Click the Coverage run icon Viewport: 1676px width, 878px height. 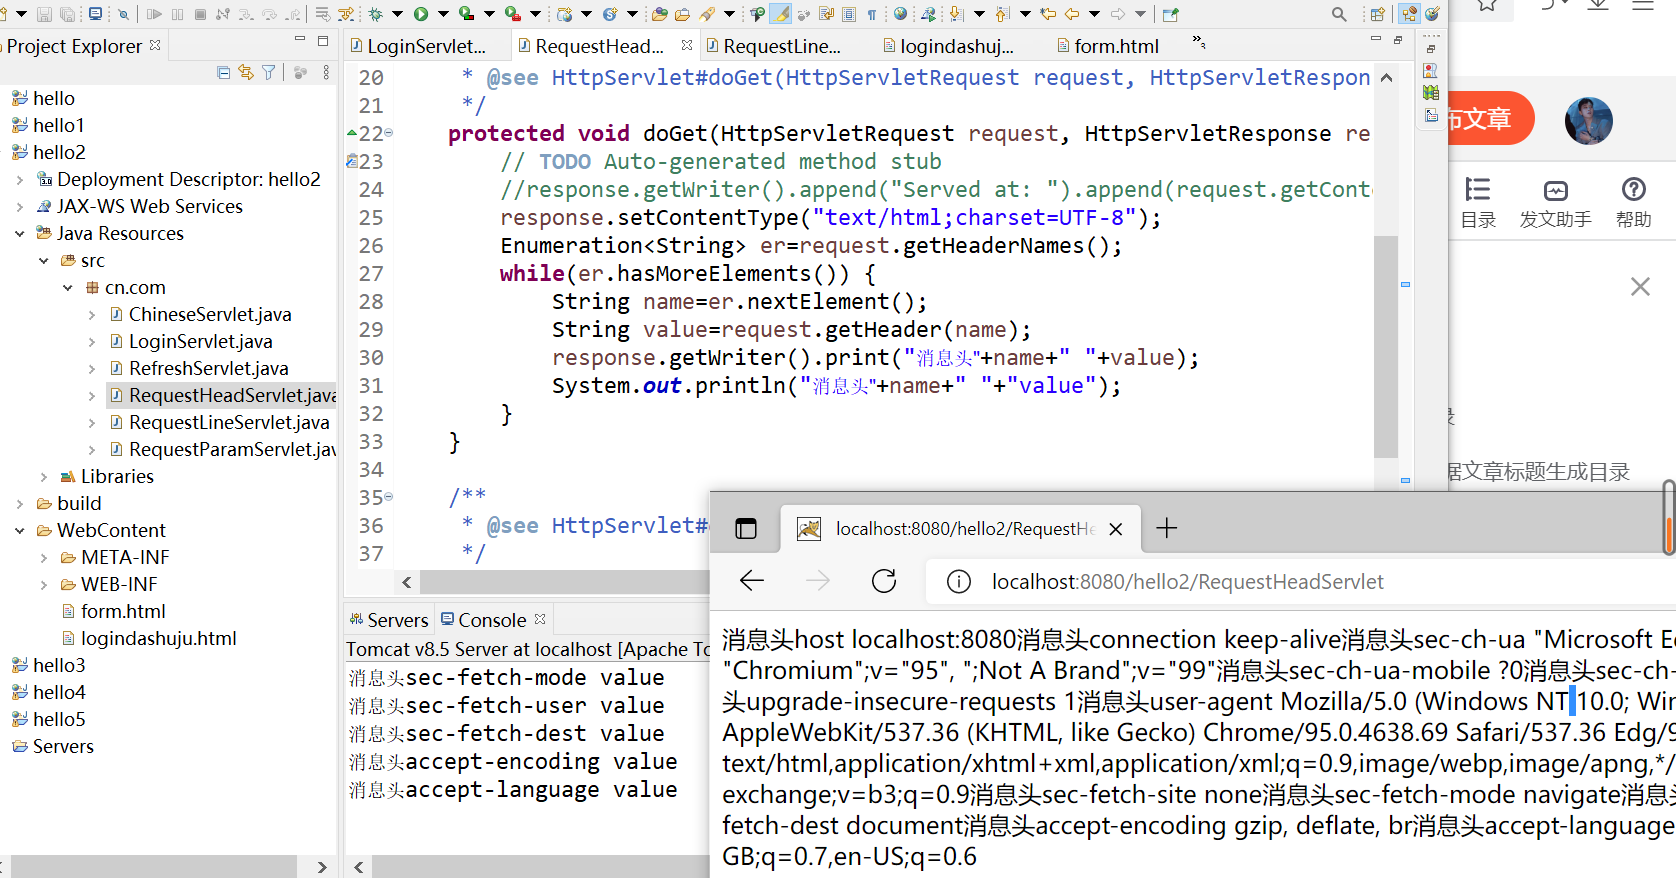[466, 14]
